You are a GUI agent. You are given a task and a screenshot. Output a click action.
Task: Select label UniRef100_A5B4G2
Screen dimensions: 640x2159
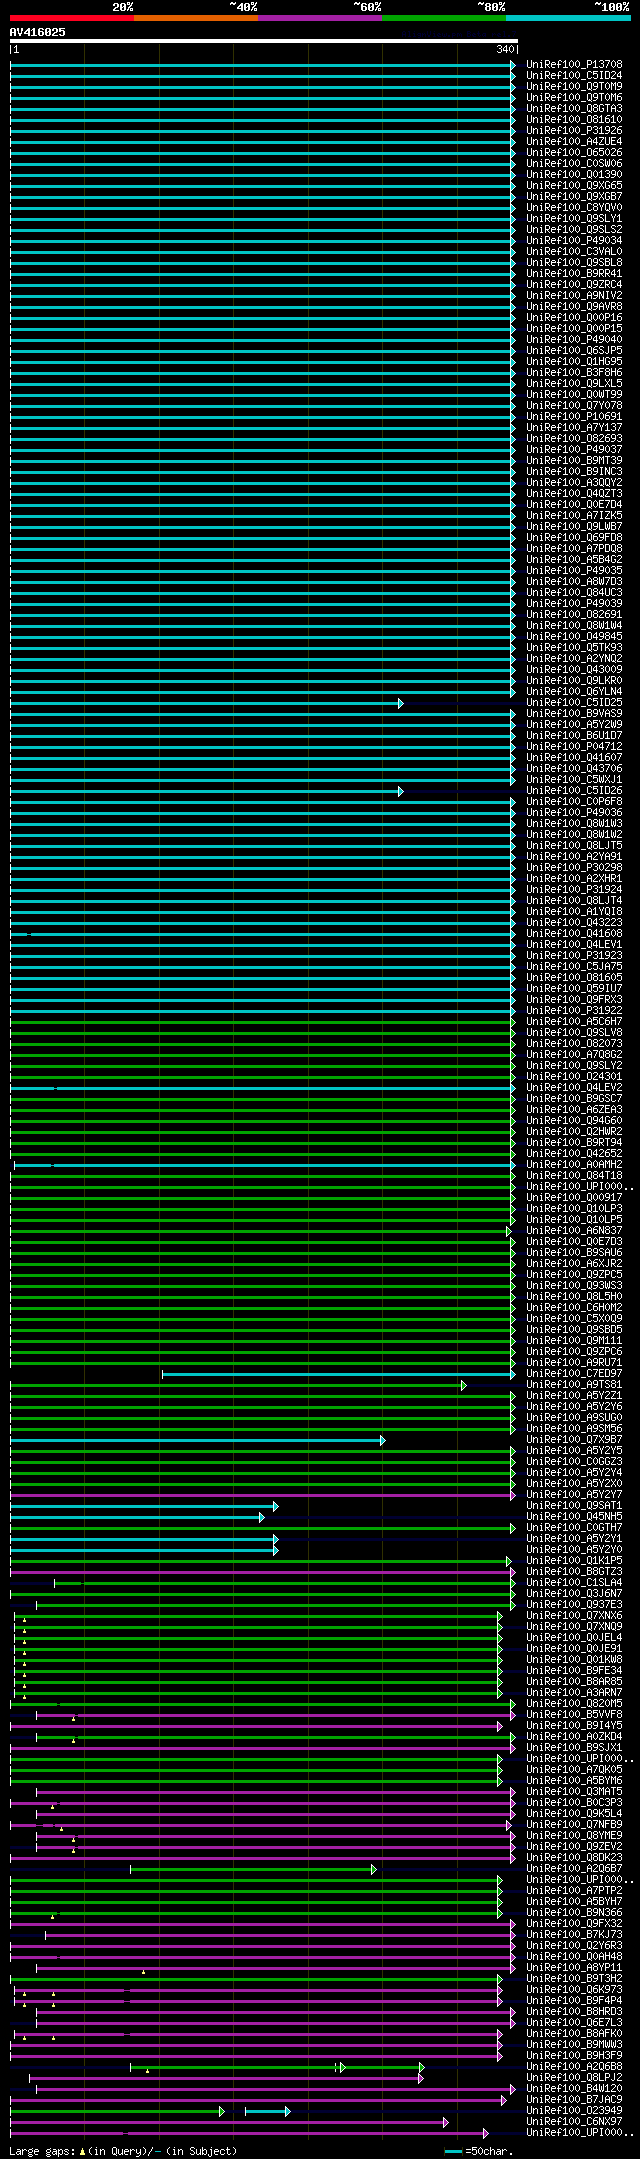(x=574, y=559)
